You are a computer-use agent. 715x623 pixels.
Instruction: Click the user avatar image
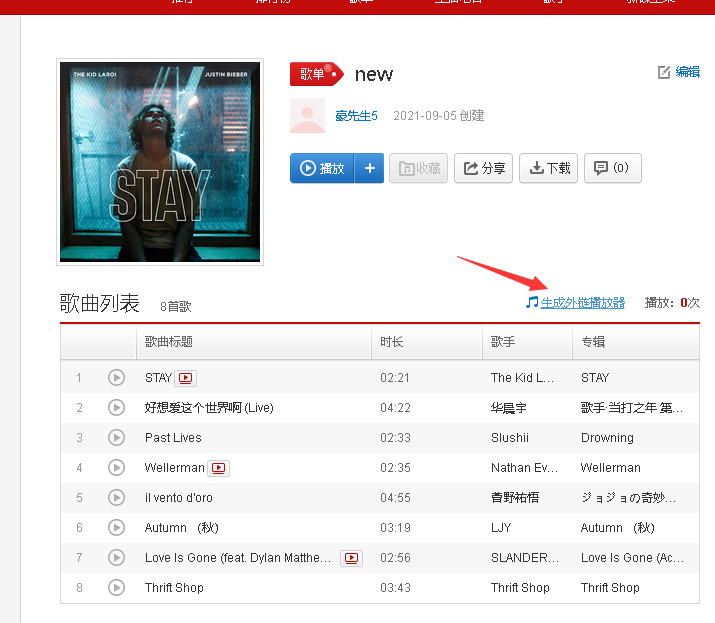pyautogui.click(x=307, y=115)
